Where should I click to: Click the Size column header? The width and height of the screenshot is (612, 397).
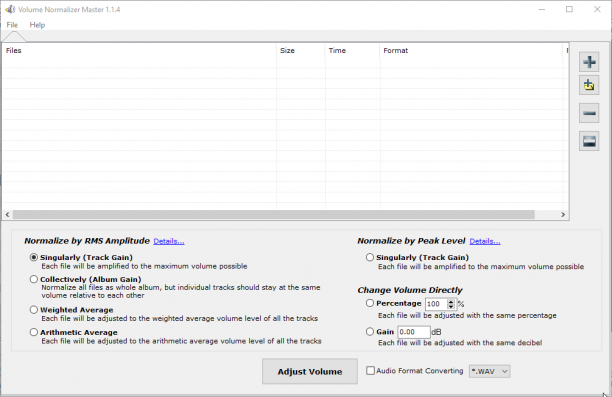301,51
